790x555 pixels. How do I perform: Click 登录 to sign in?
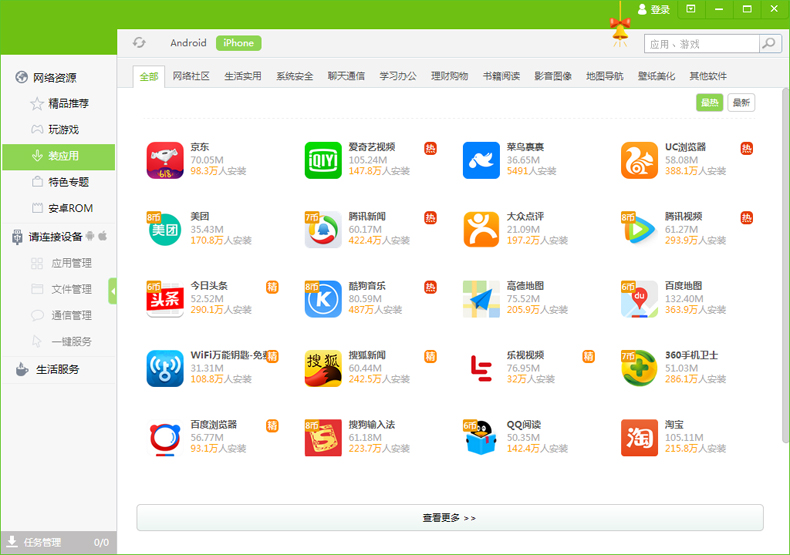click(654, 9)
